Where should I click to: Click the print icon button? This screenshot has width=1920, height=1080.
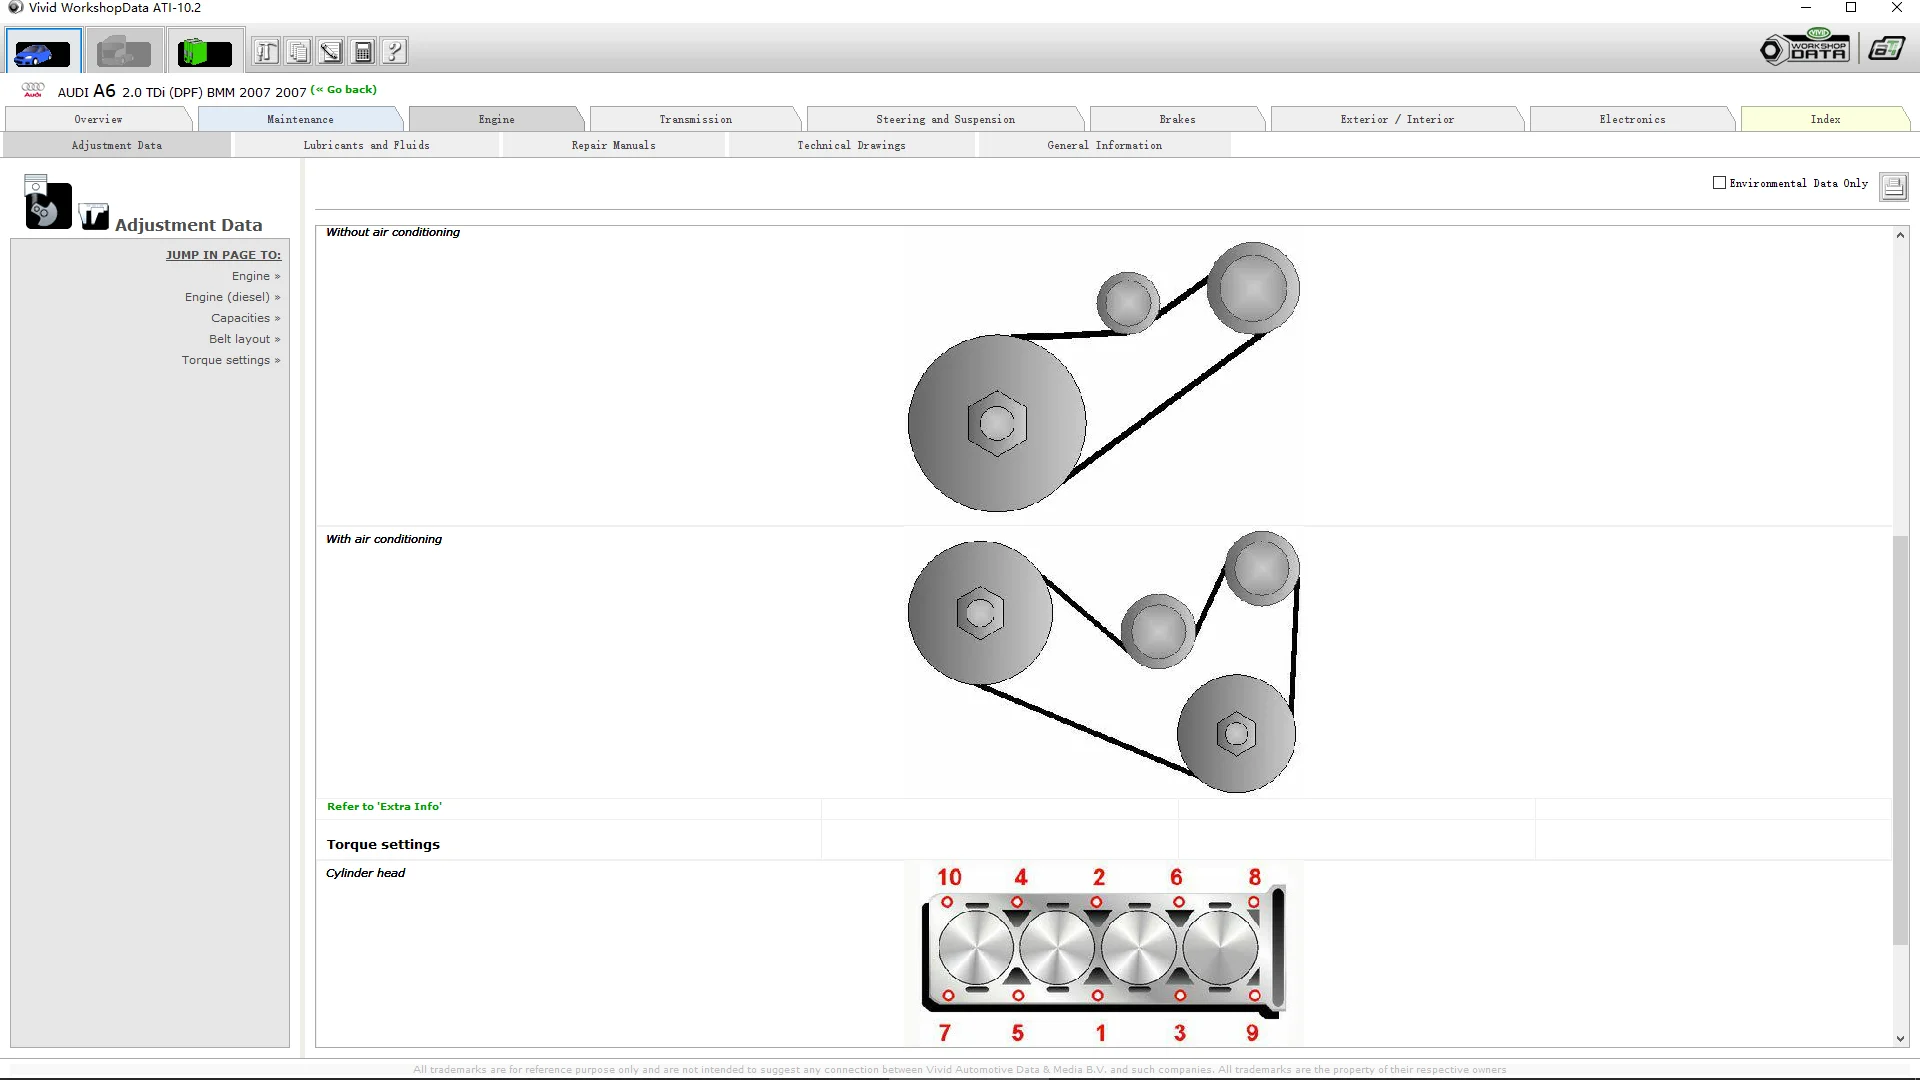[x=1893, y=186]
